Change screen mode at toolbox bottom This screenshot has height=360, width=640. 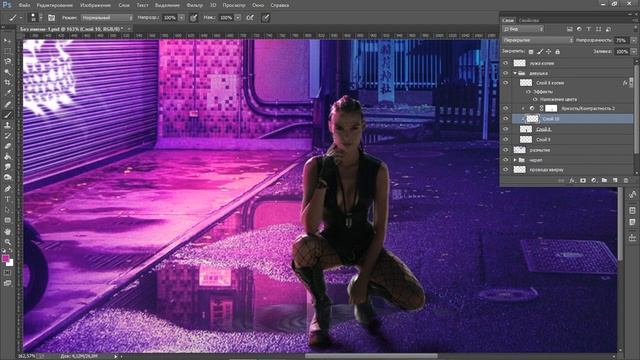click(7, 283)
